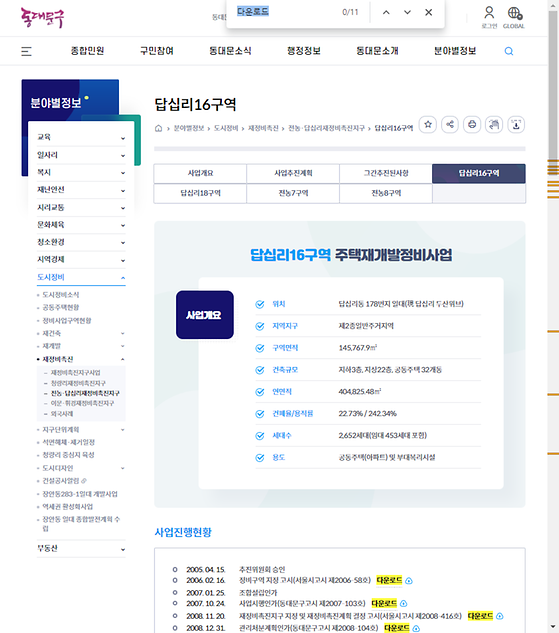
Task: Open the 분야별정보 top menu
Action: pyautogui.click(x=455, y=51)
